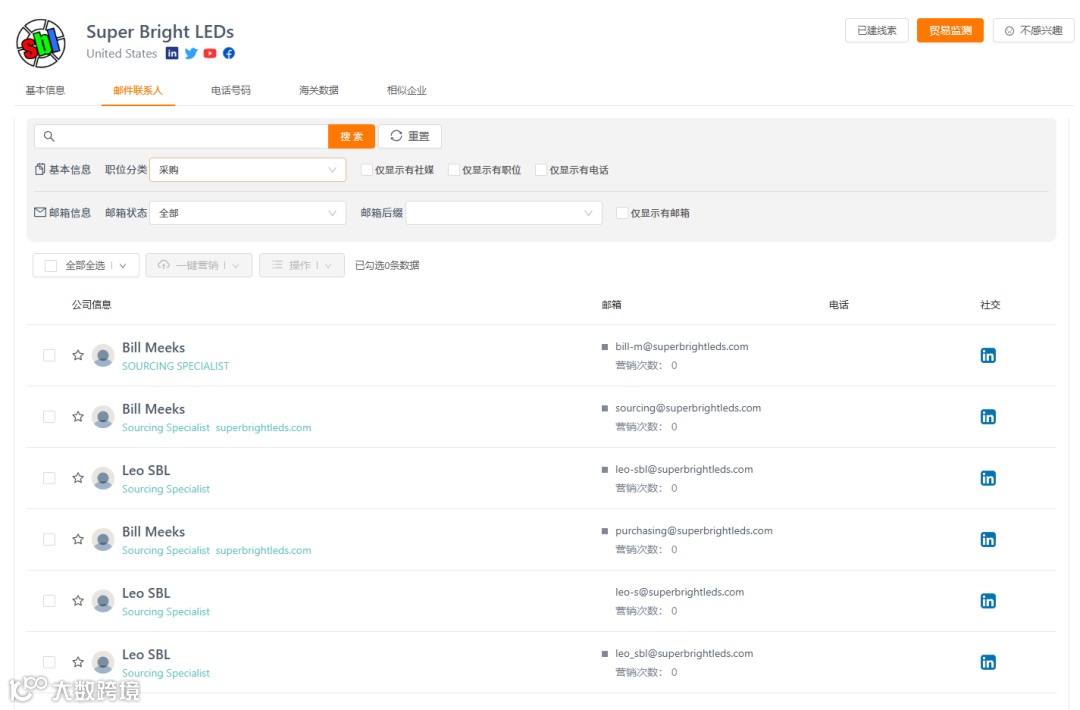Image resolution: width=1080 pixels, height=710 pixels.
Task: Star the sourcing@superbrightleds.com contact
Action: pyautogui.click(x=78, y=417)
